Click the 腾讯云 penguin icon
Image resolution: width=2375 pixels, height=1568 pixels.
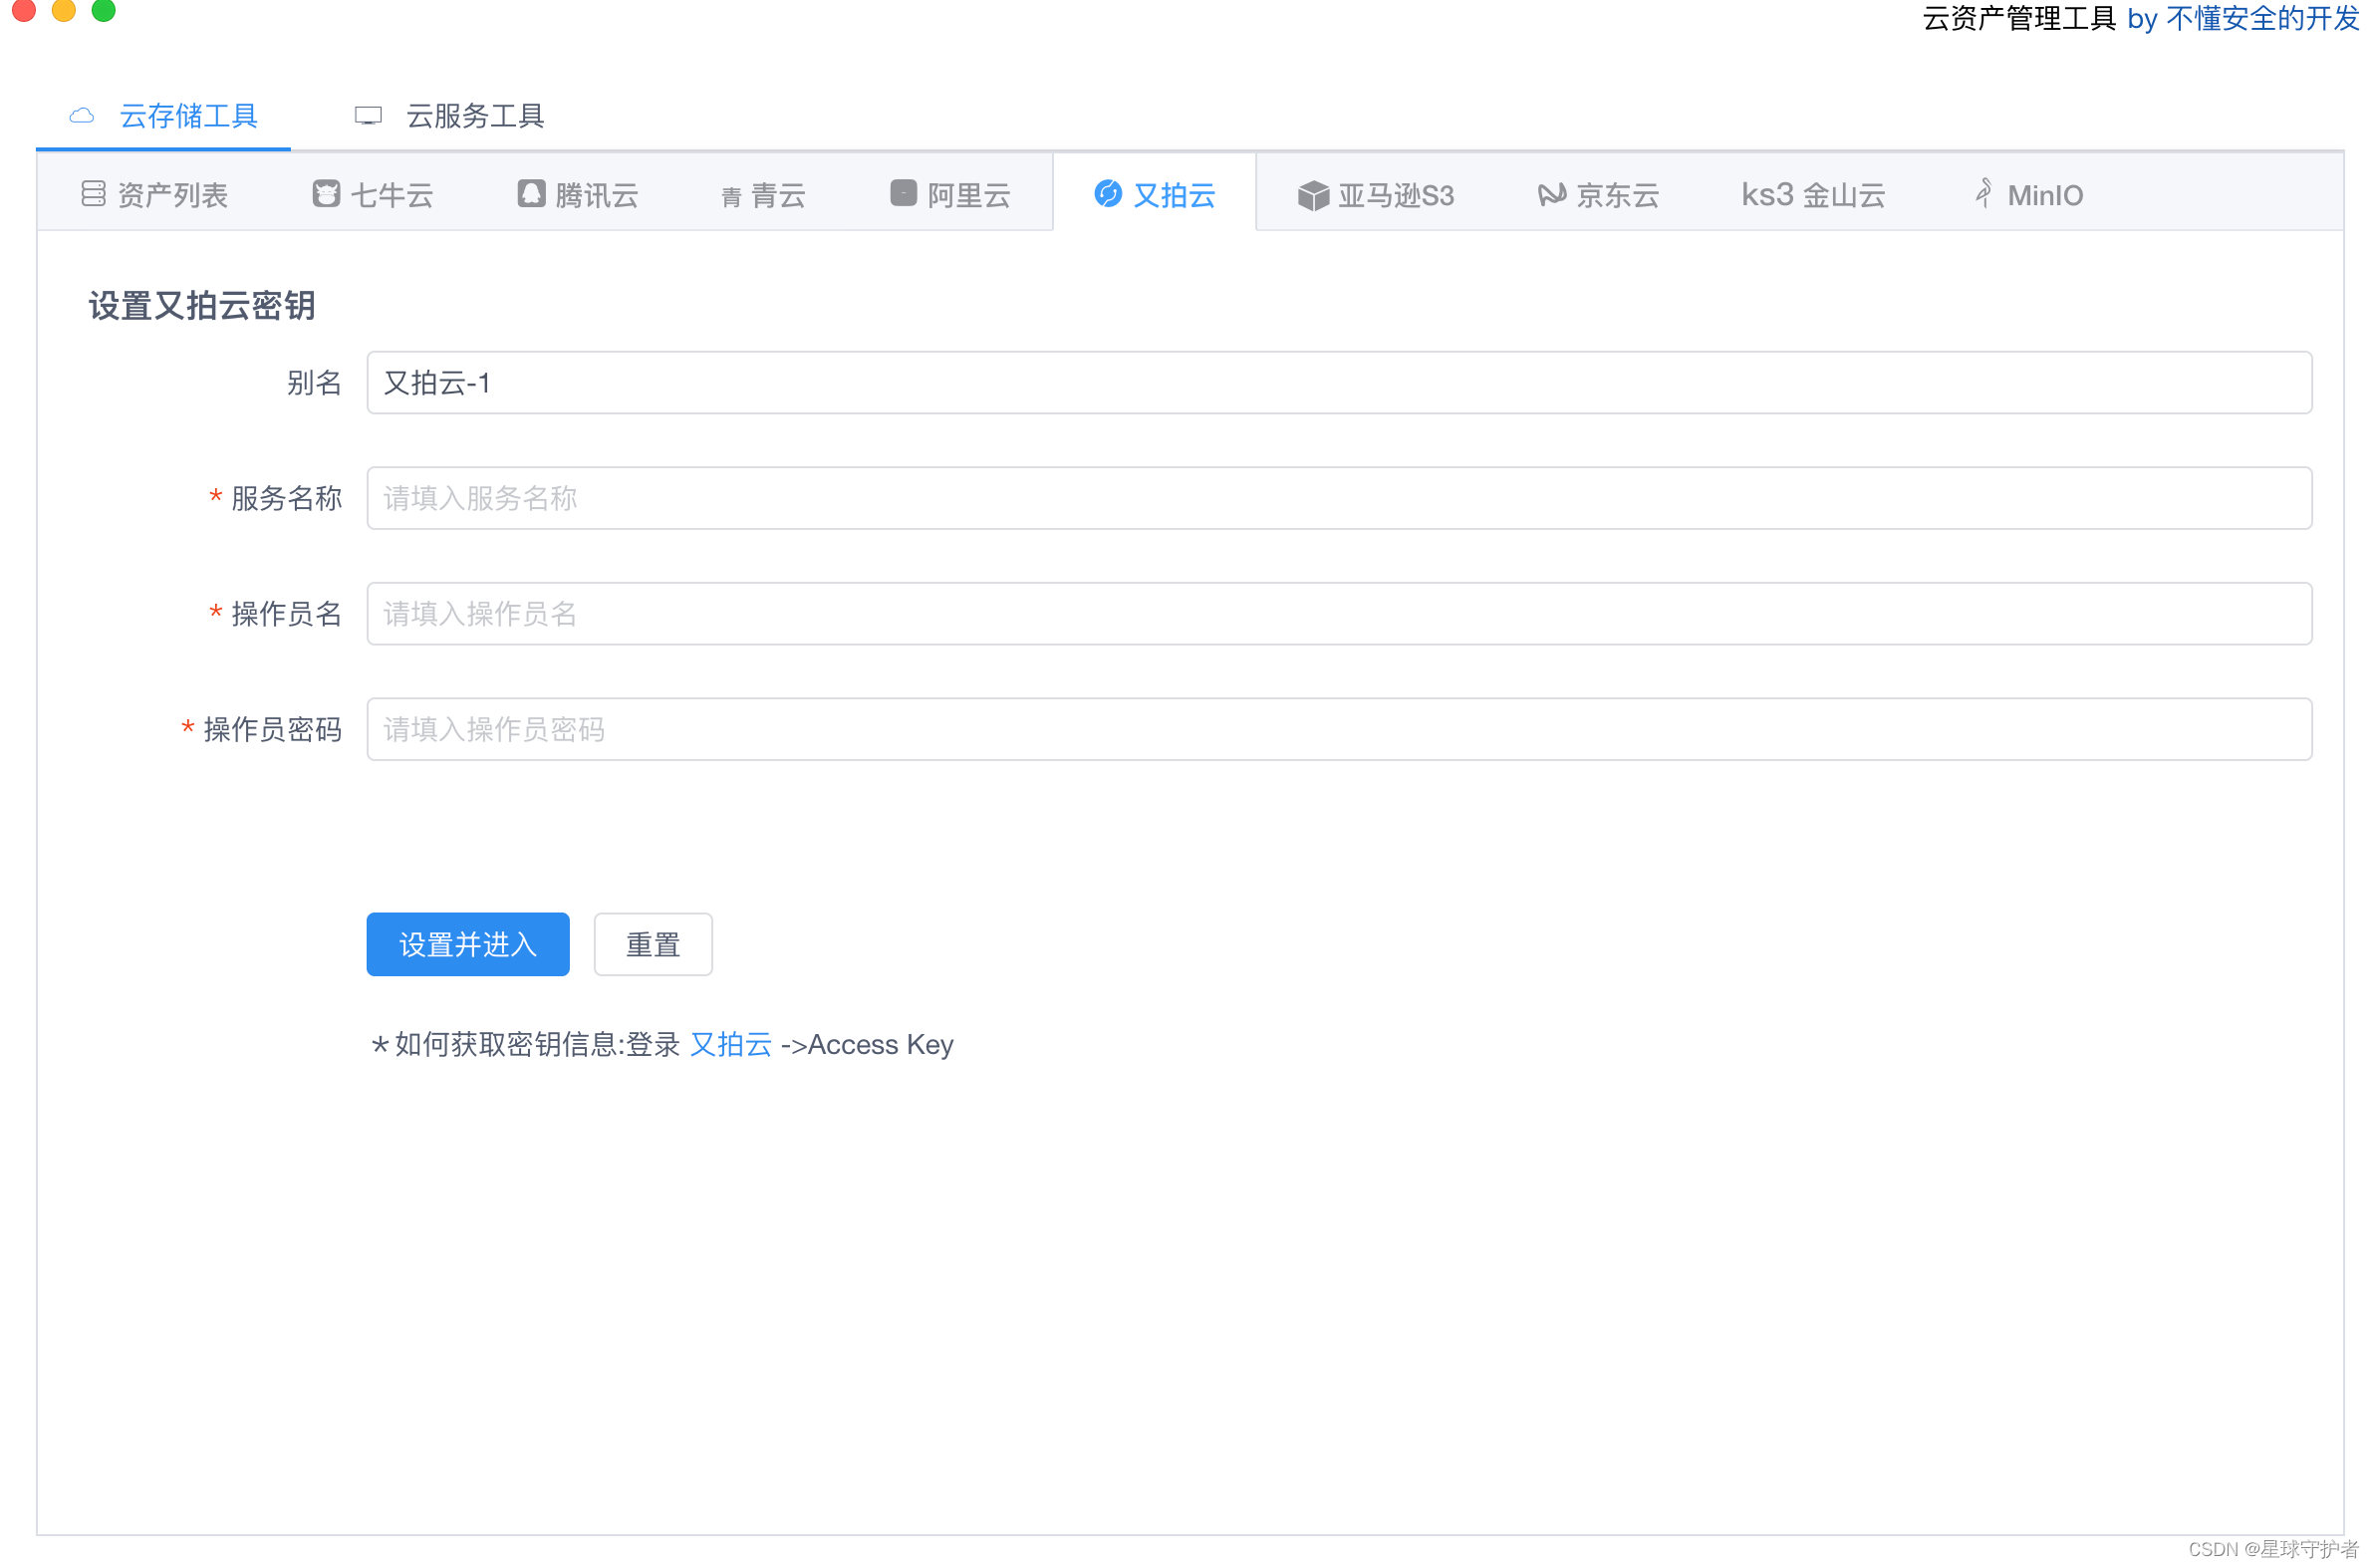point(531,194)
